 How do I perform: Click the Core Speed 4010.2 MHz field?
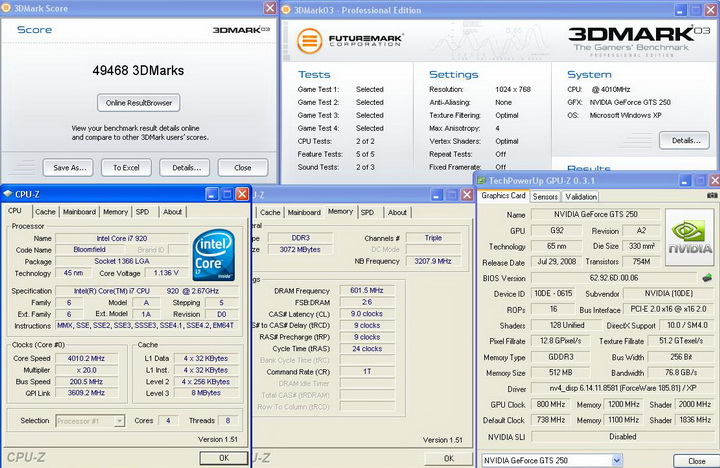click(x=86, y=358)
